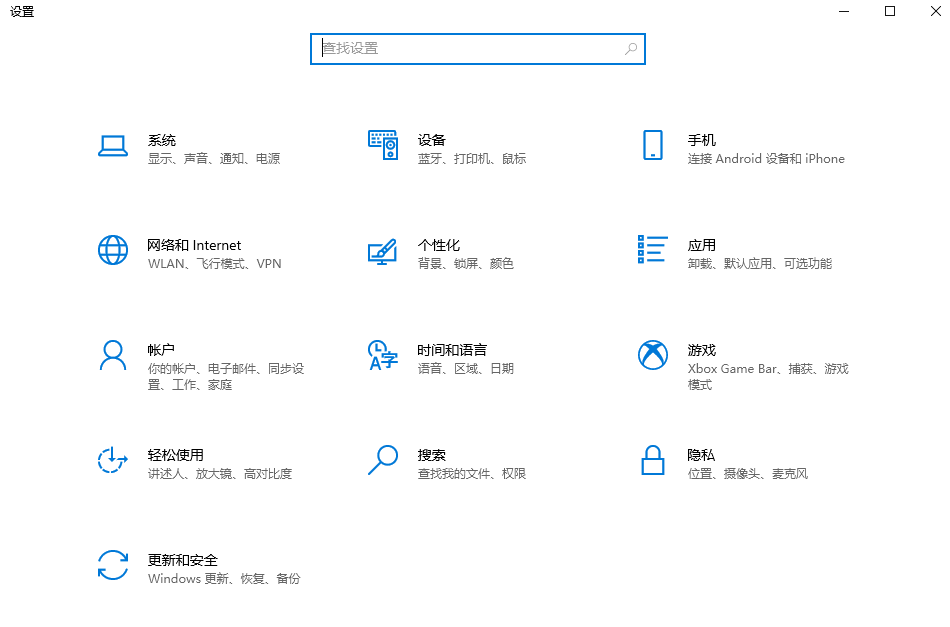Click the 设置 label in the title bar
Viewport: 950px width, 627px height.
tap(21, 12)
